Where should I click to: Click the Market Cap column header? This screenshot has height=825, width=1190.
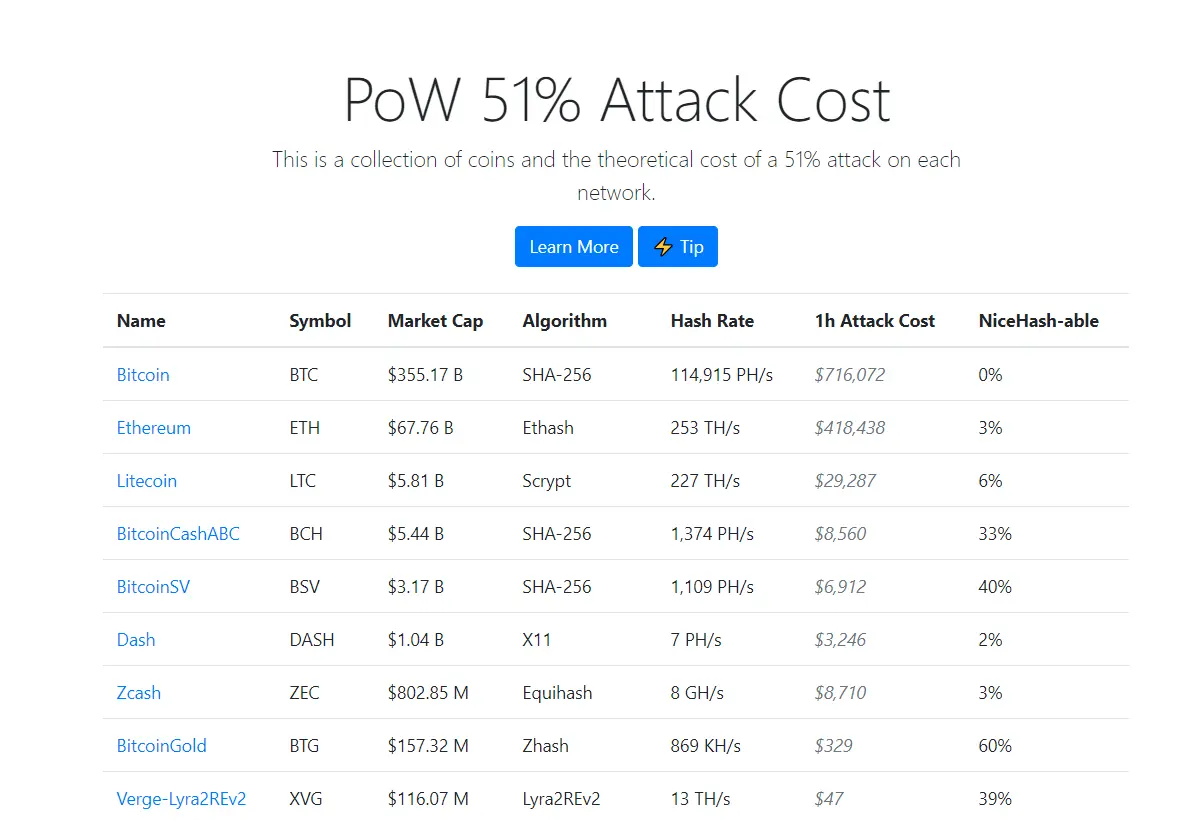(436, 321)
